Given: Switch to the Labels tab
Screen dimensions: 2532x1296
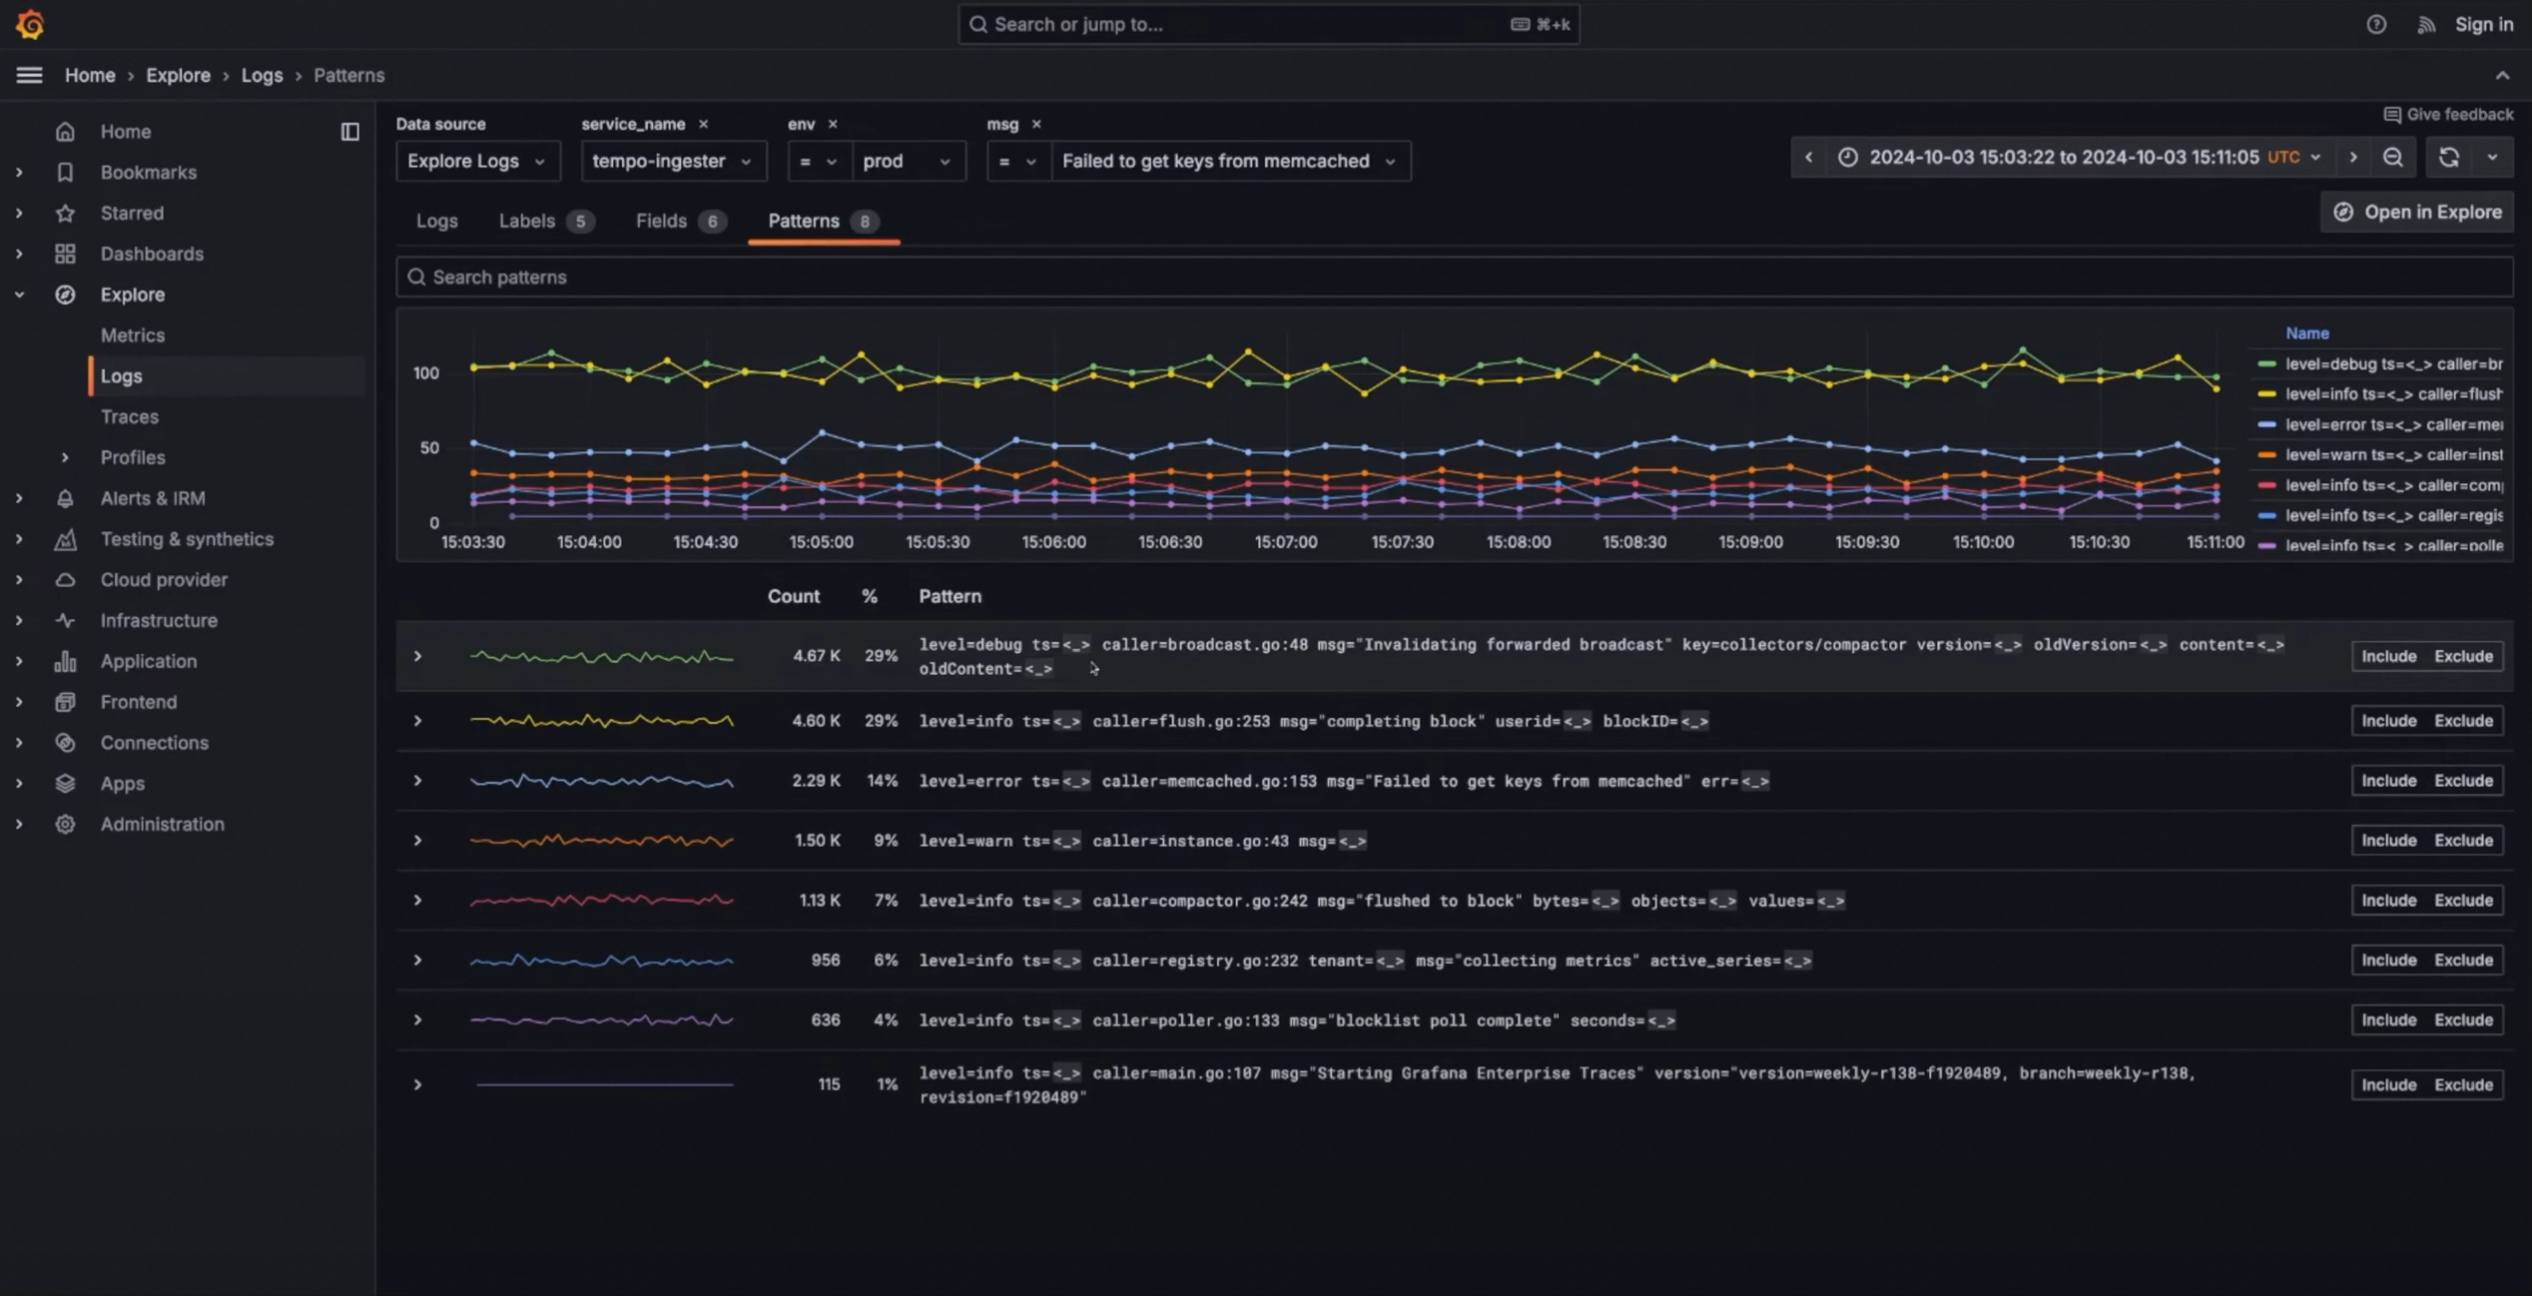Looking at the screenshot, I should 546,221.
